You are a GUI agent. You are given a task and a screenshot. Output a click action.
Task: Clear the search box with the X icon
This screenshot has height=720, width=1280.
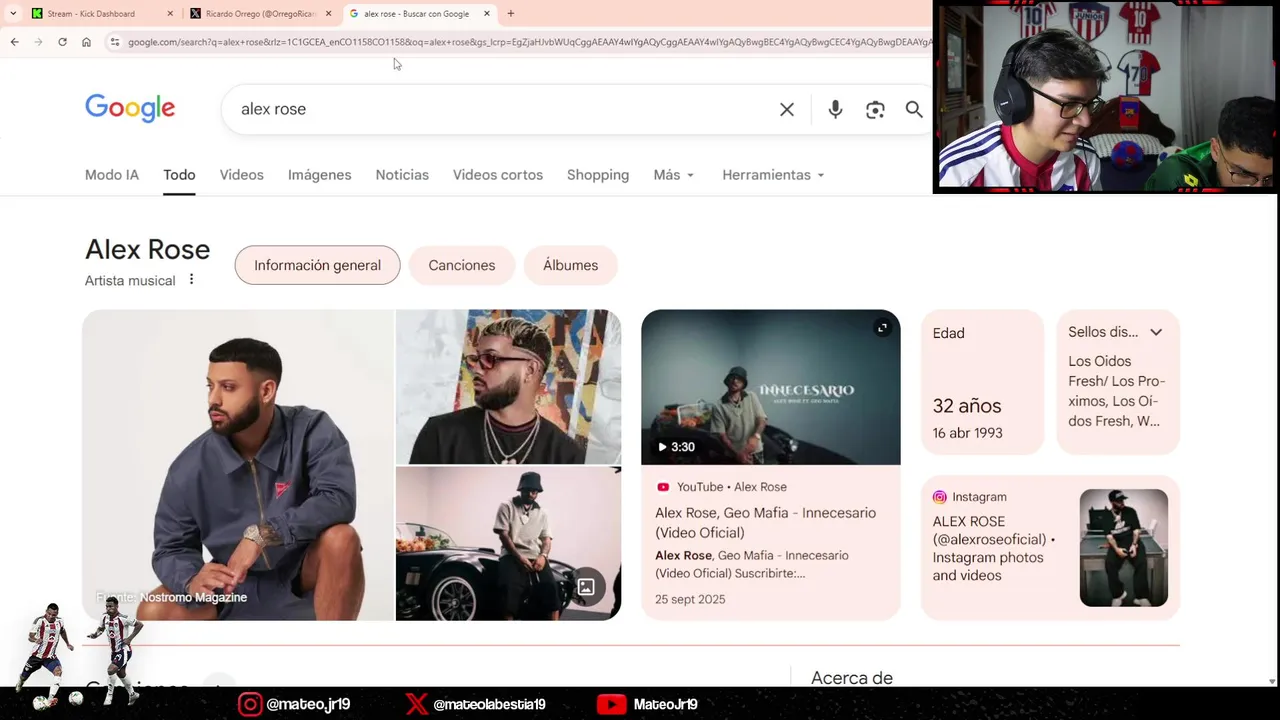tap(787, 110)
